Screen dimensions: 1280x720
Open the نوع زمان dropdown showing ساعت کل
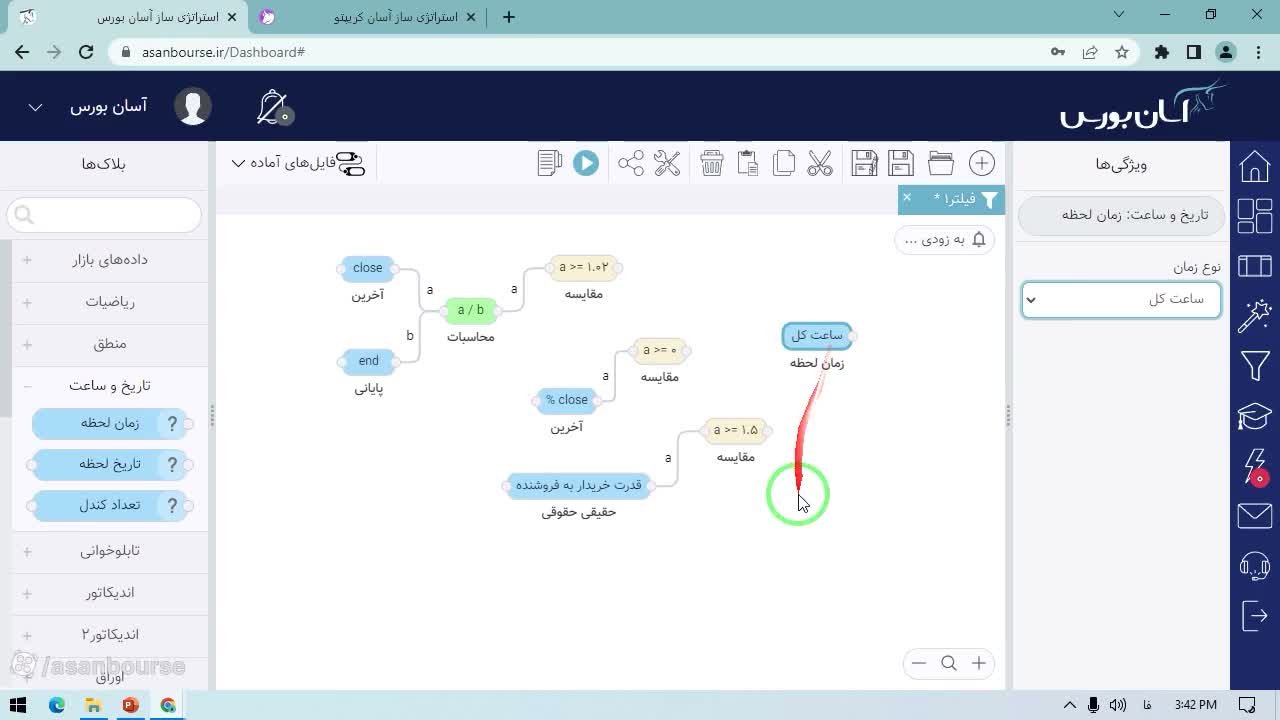tap(1121, 299)
